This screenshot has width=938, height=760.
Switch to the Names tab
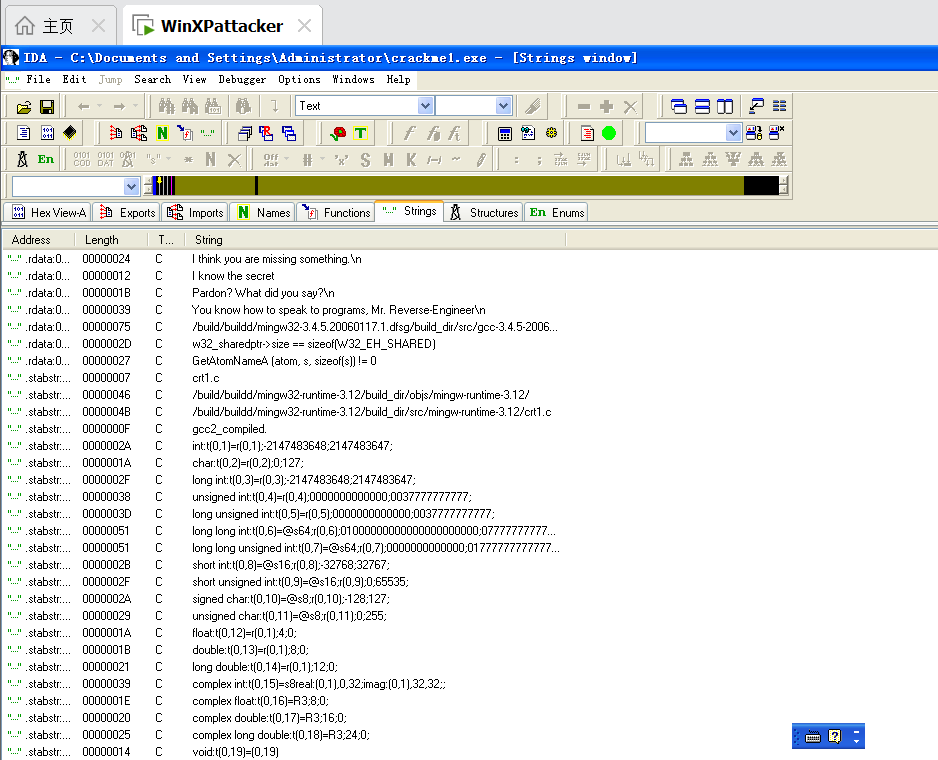(263, 212)
